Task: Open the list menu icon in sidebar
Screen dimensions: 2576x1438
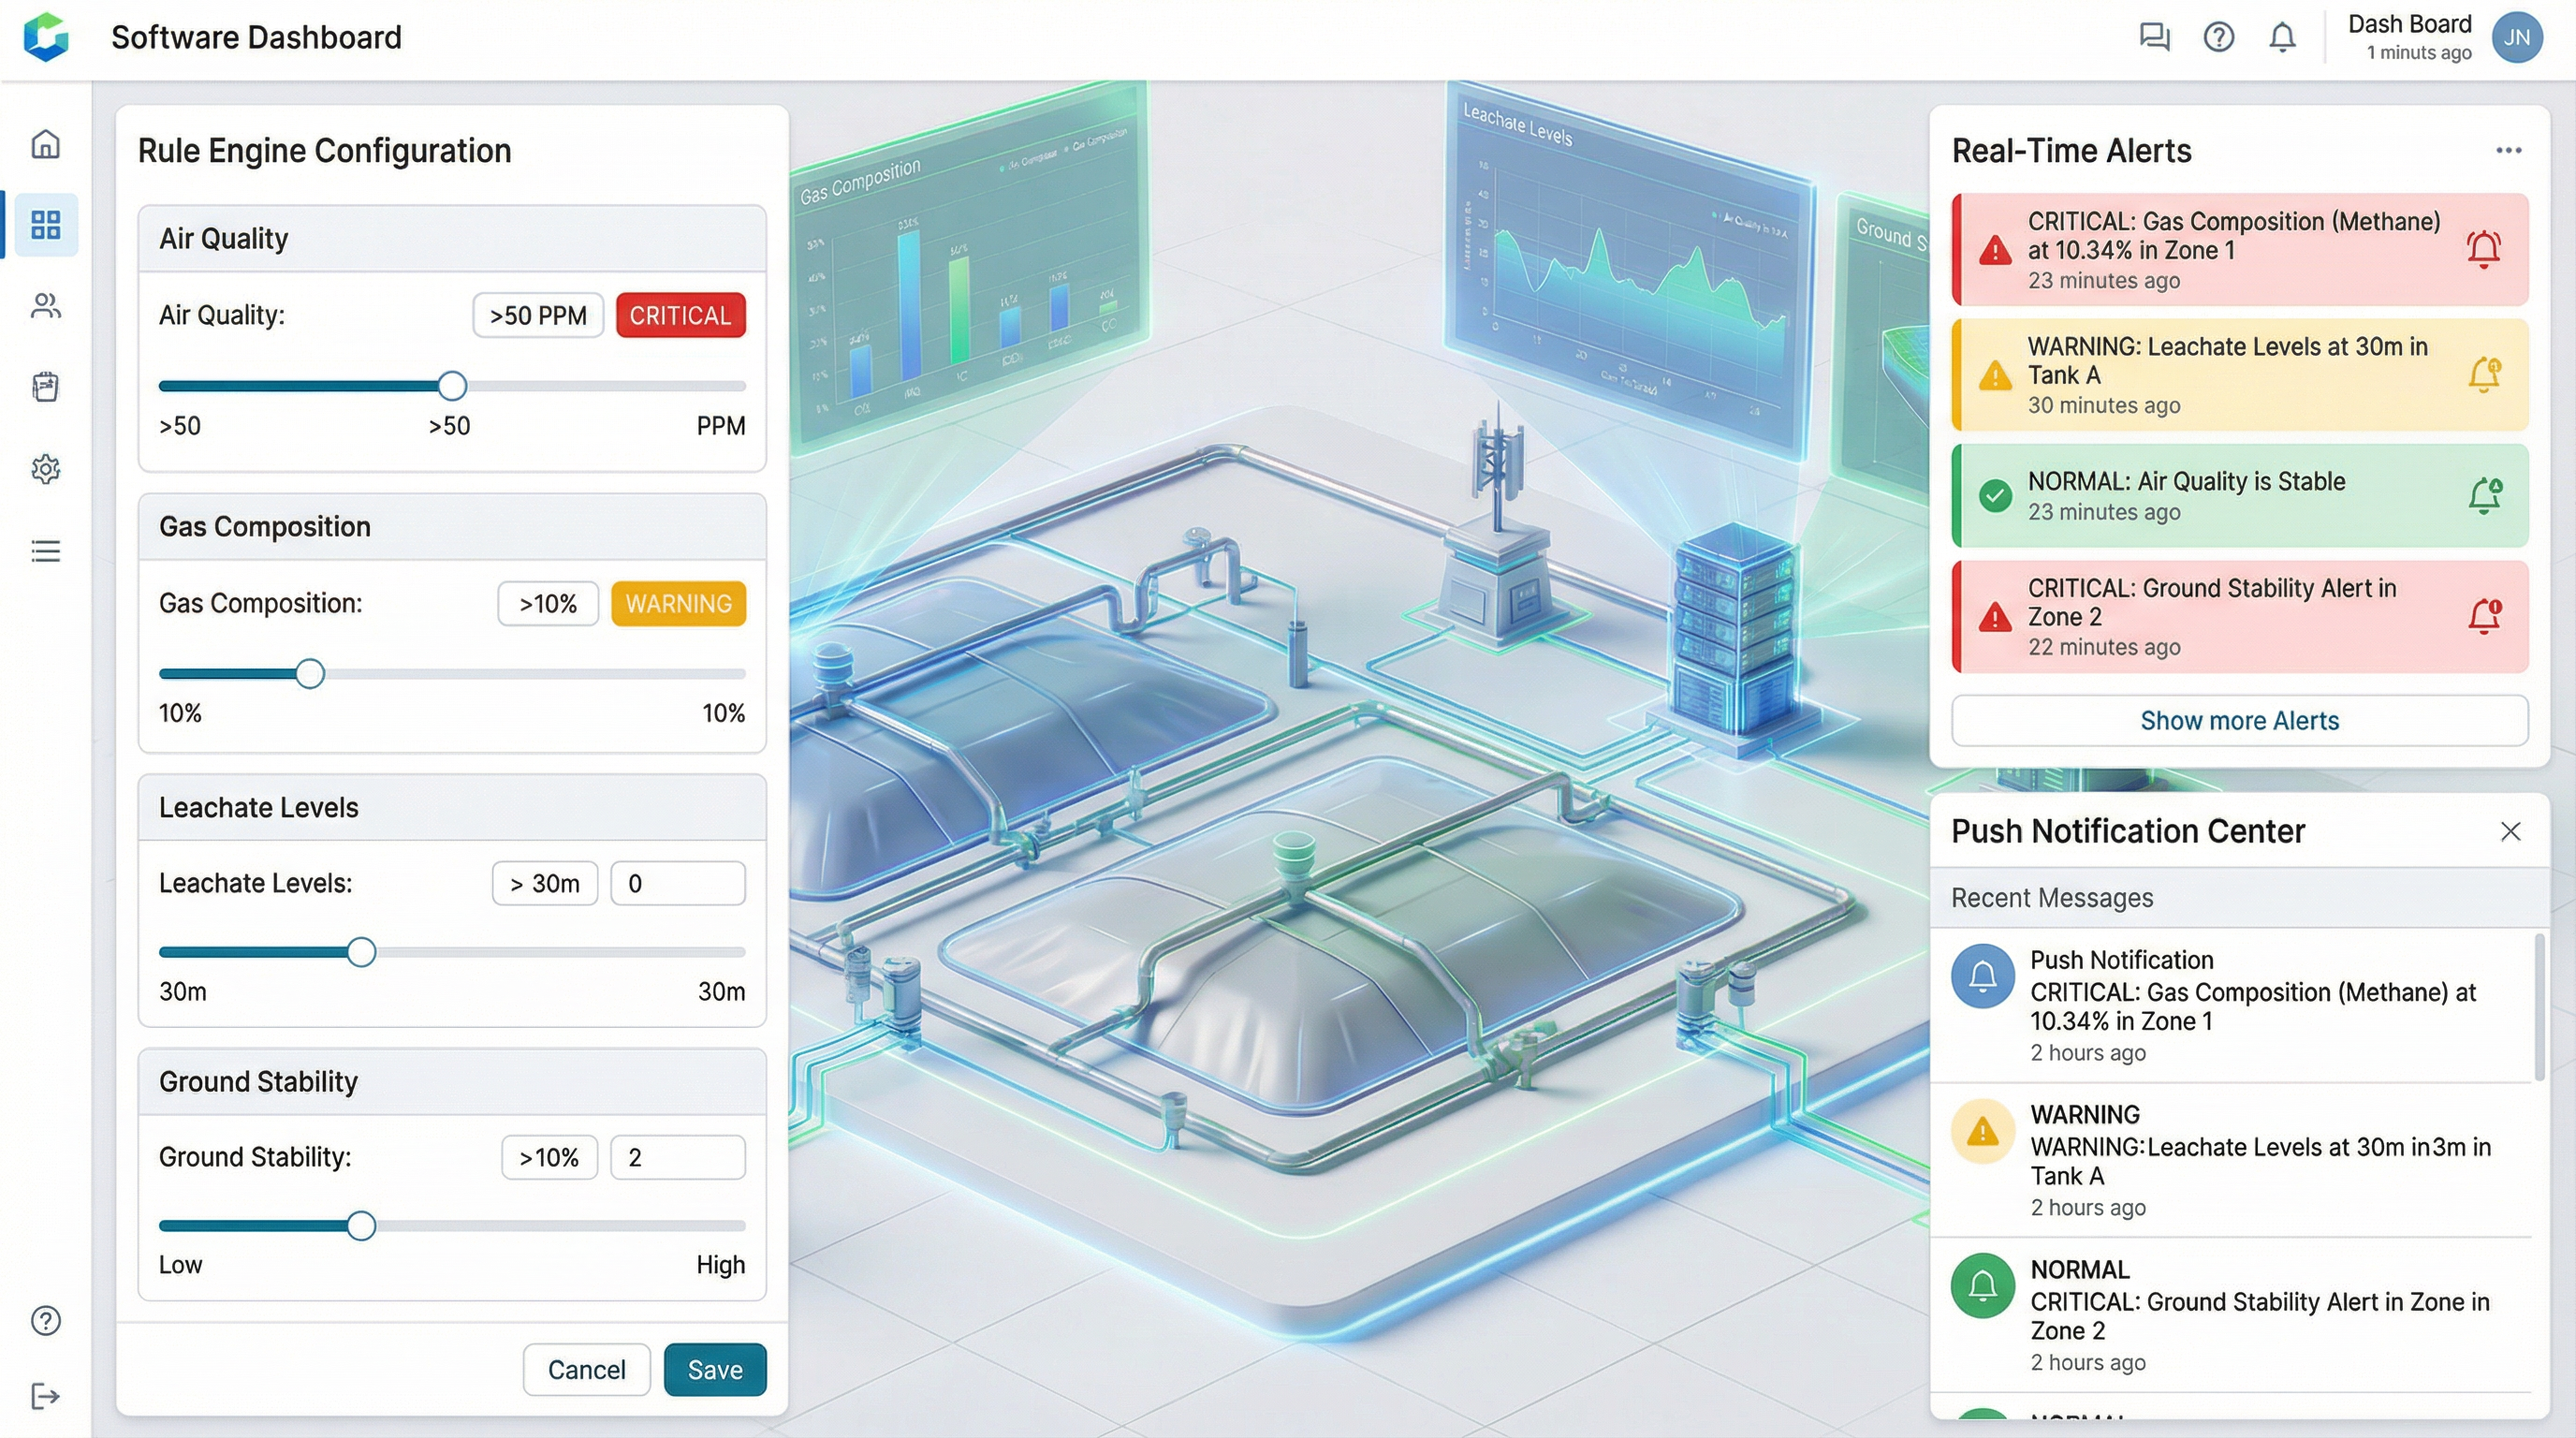Action: pos(45,551)
